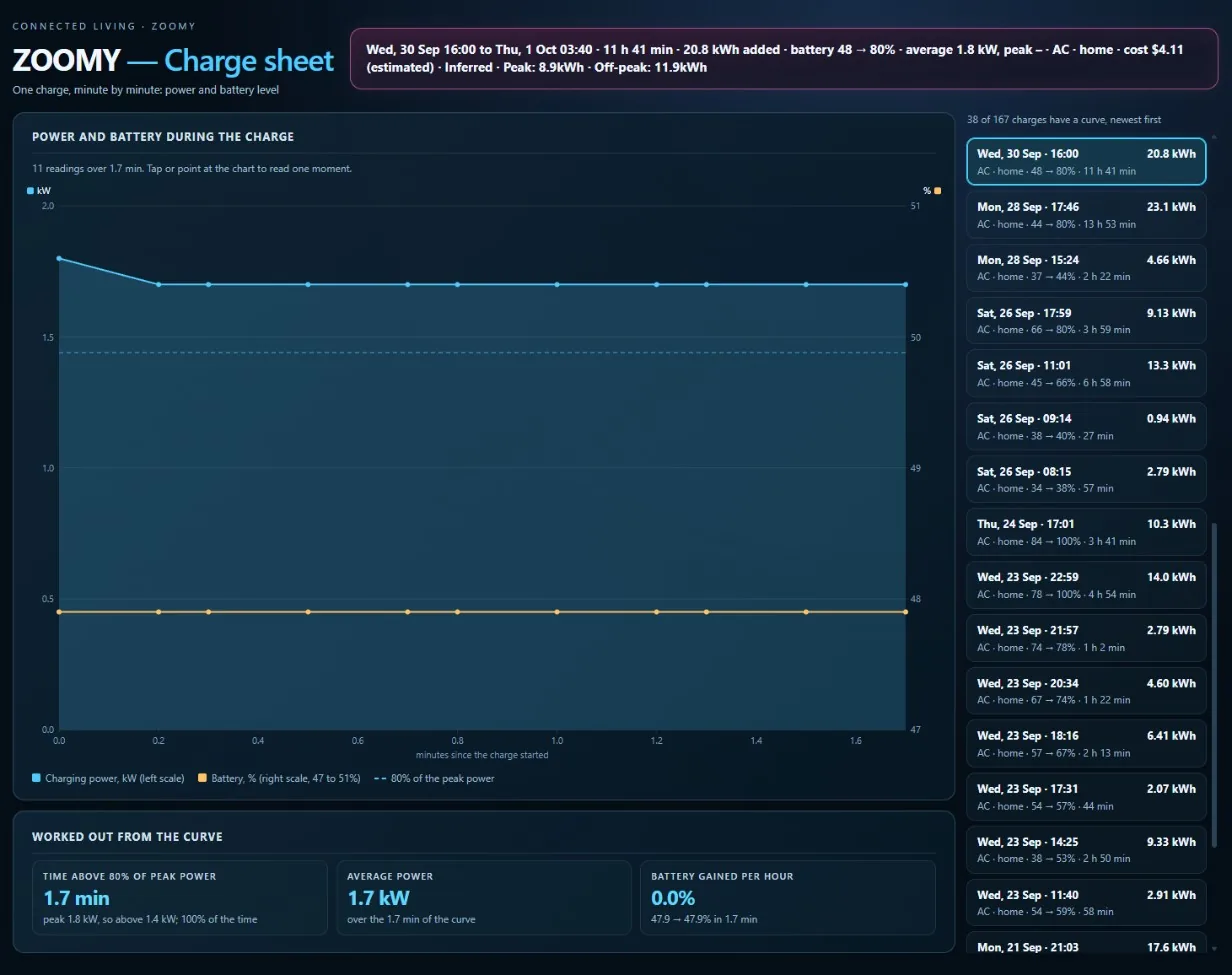The width and height of the screenshot is (1232, 975).
Task: Click the 'Worked out from the curve' heading
Action: click(127, 837)
